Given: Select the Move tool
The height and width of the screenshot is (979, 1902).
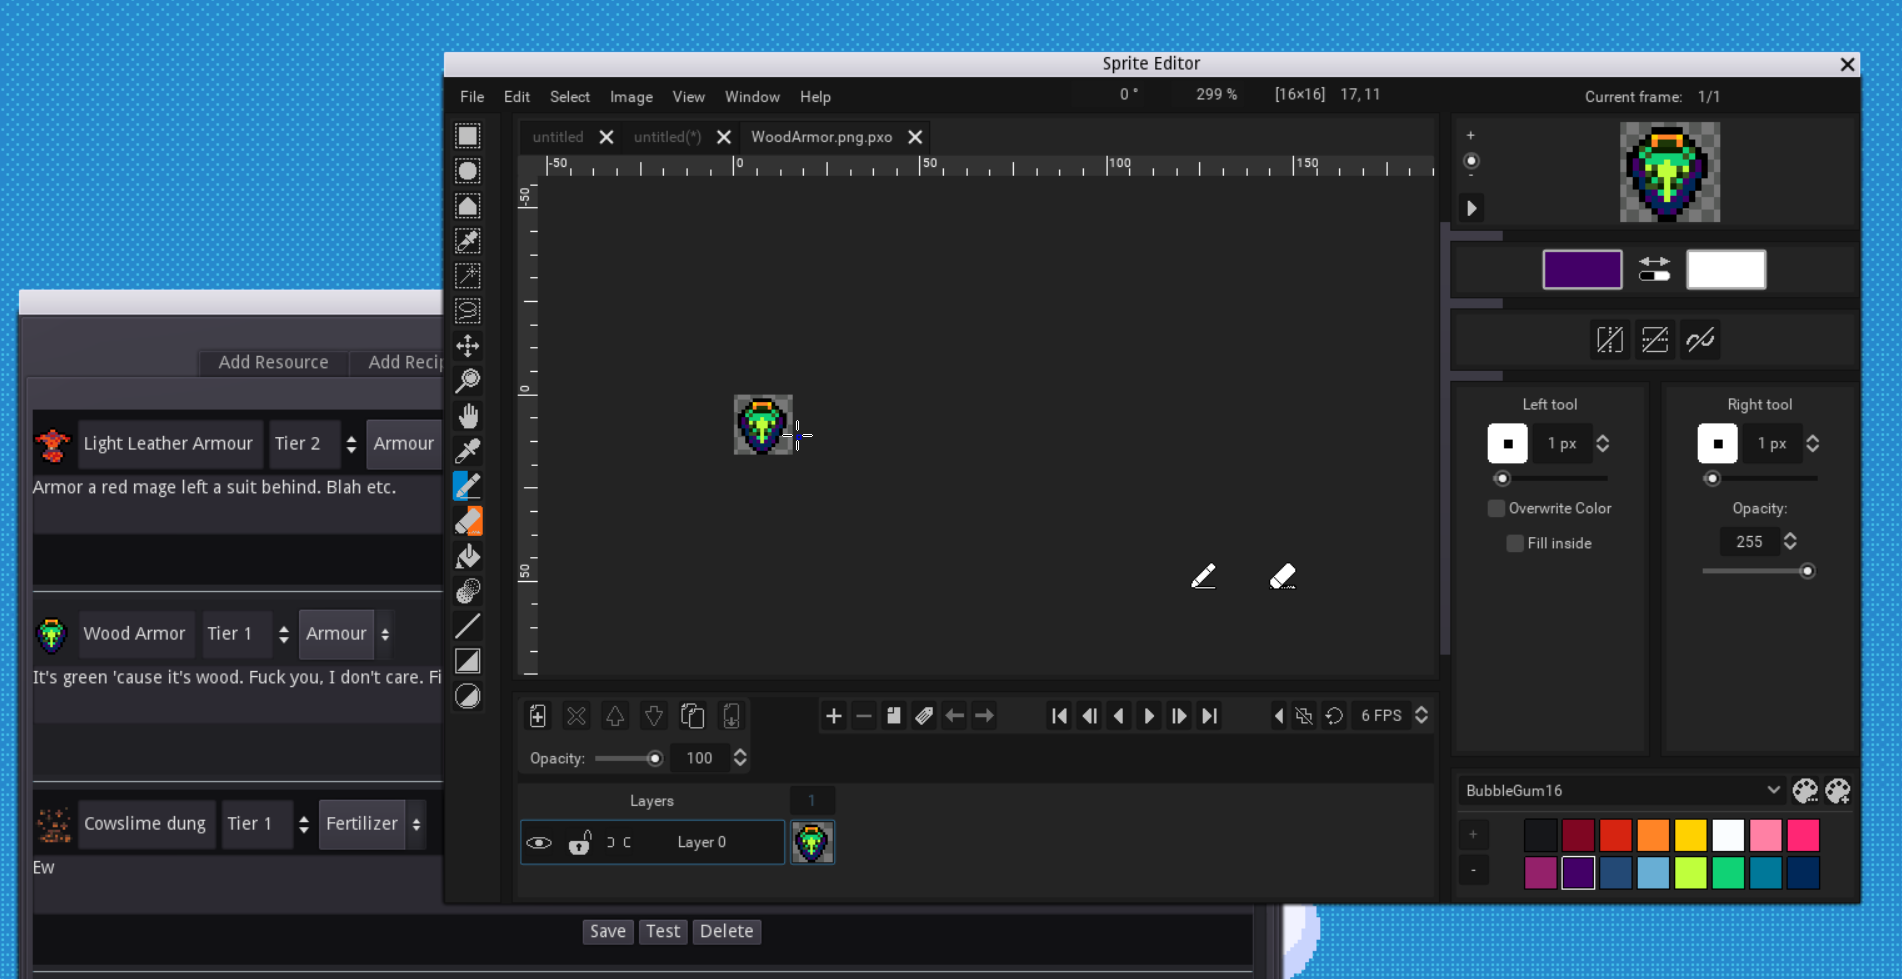Looking at the screenshot, I should [x=467, y=346].
